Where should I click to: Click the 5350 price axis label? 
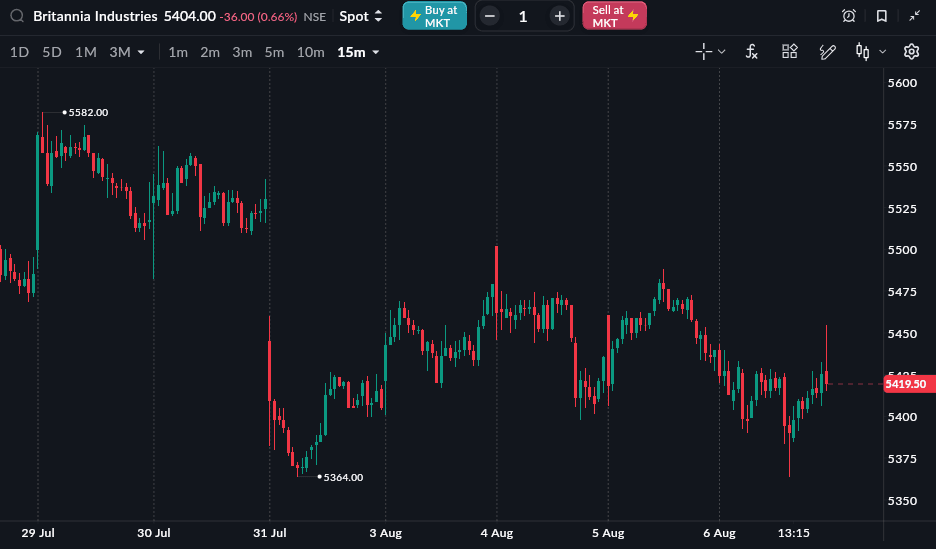pos(902,501)
